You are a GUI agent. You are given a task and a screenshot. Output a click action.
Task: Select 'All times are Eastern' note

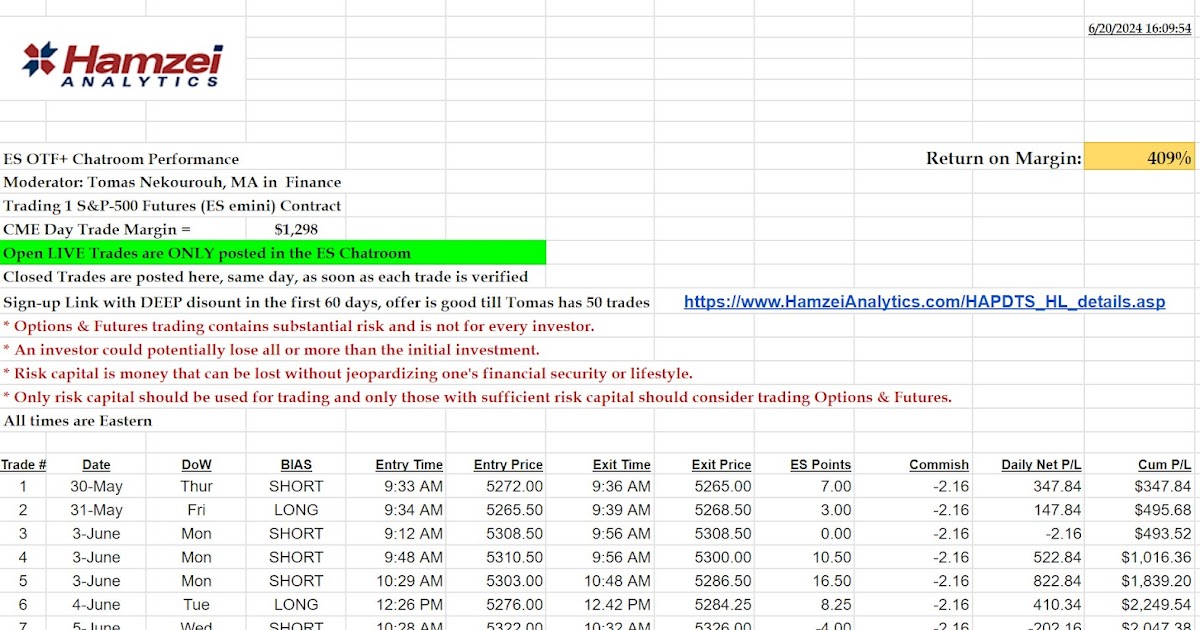coord(78,421)
